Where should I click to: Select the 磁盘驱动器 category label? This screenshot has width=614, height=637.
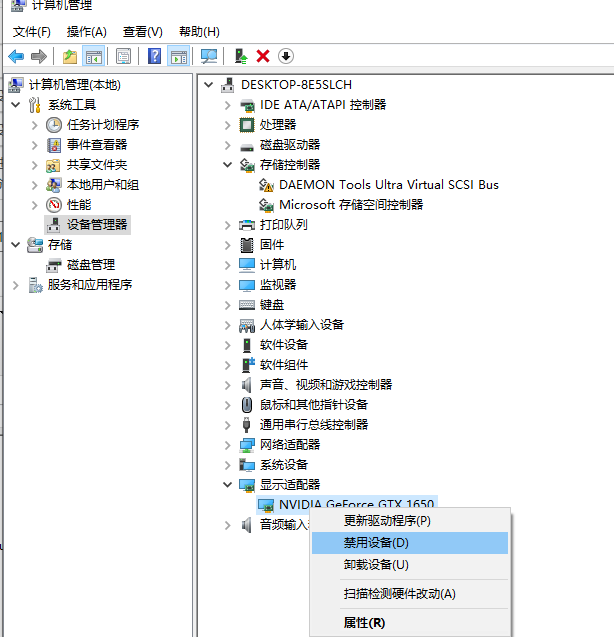click(x=290, y=145)
